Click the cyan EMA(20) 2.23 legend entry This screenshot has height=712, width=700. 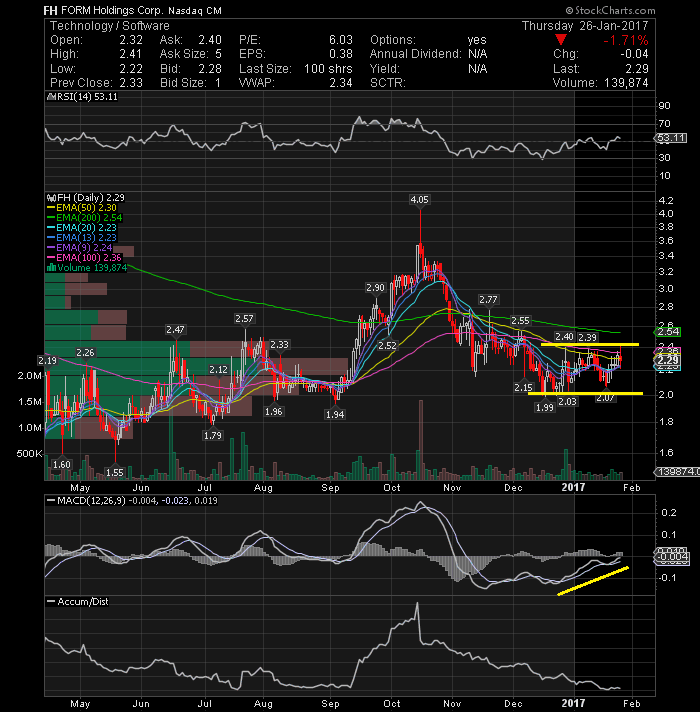(x=82, y=227)
